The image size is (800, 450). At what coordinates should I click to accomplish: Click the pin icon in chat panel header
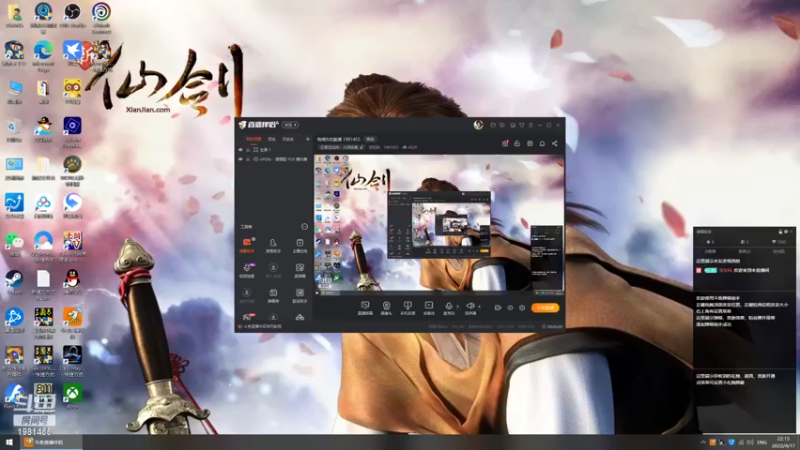(780, 232)
